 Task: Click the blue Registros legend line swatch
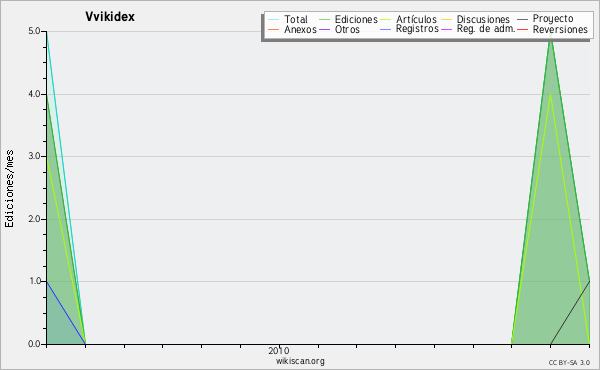coord(386,29)
